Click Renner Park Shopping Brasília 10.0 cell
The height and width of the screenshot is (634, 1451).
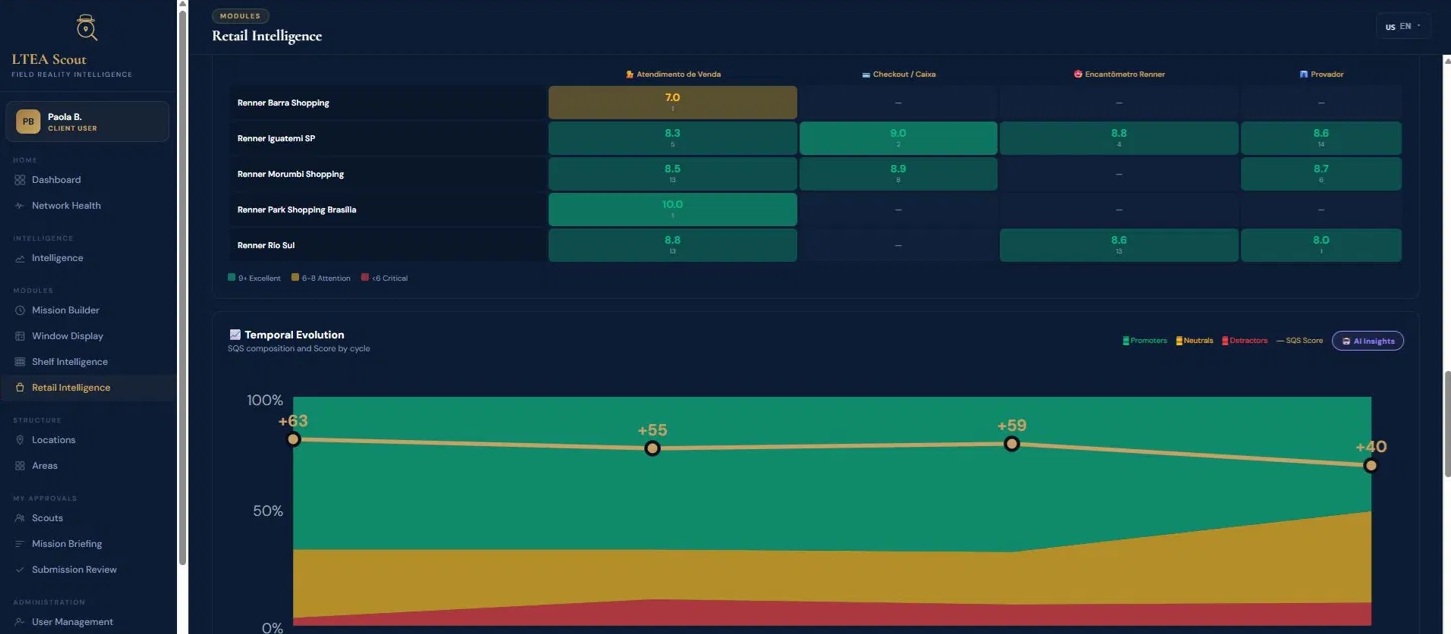pos(673,209)
